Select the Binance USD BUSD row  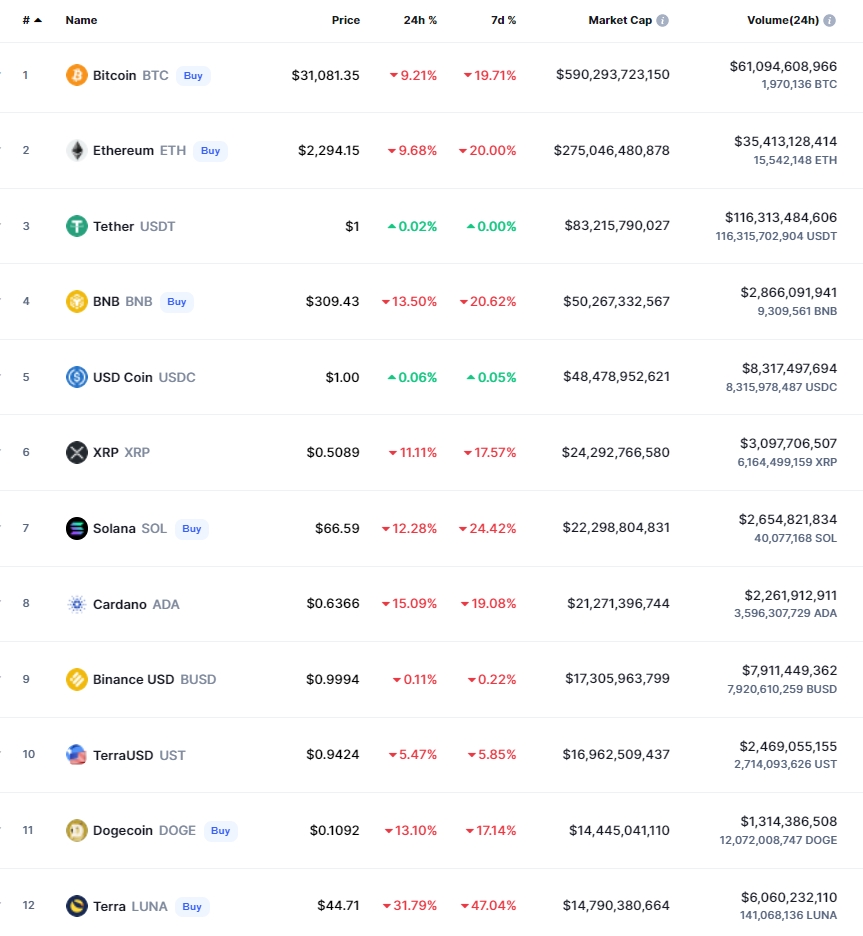pos(432,679)
